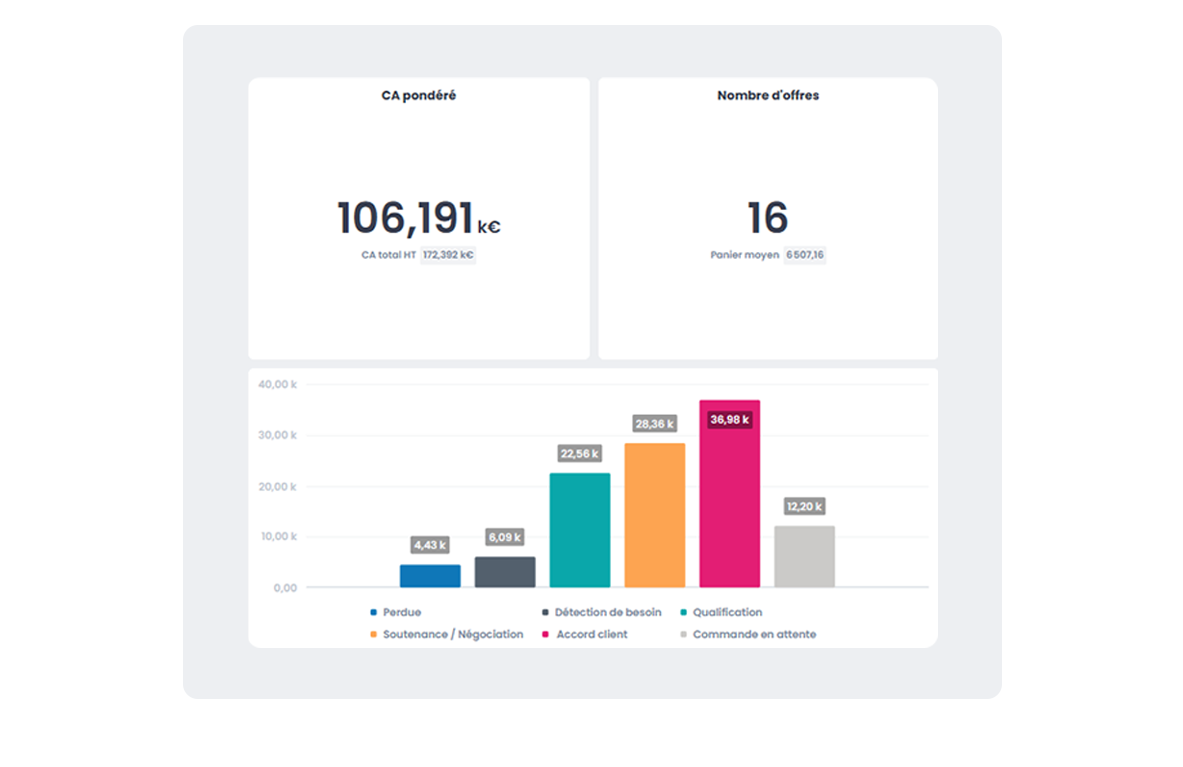
Task: Click the blue Perdue bar
Action: point(430,576)
